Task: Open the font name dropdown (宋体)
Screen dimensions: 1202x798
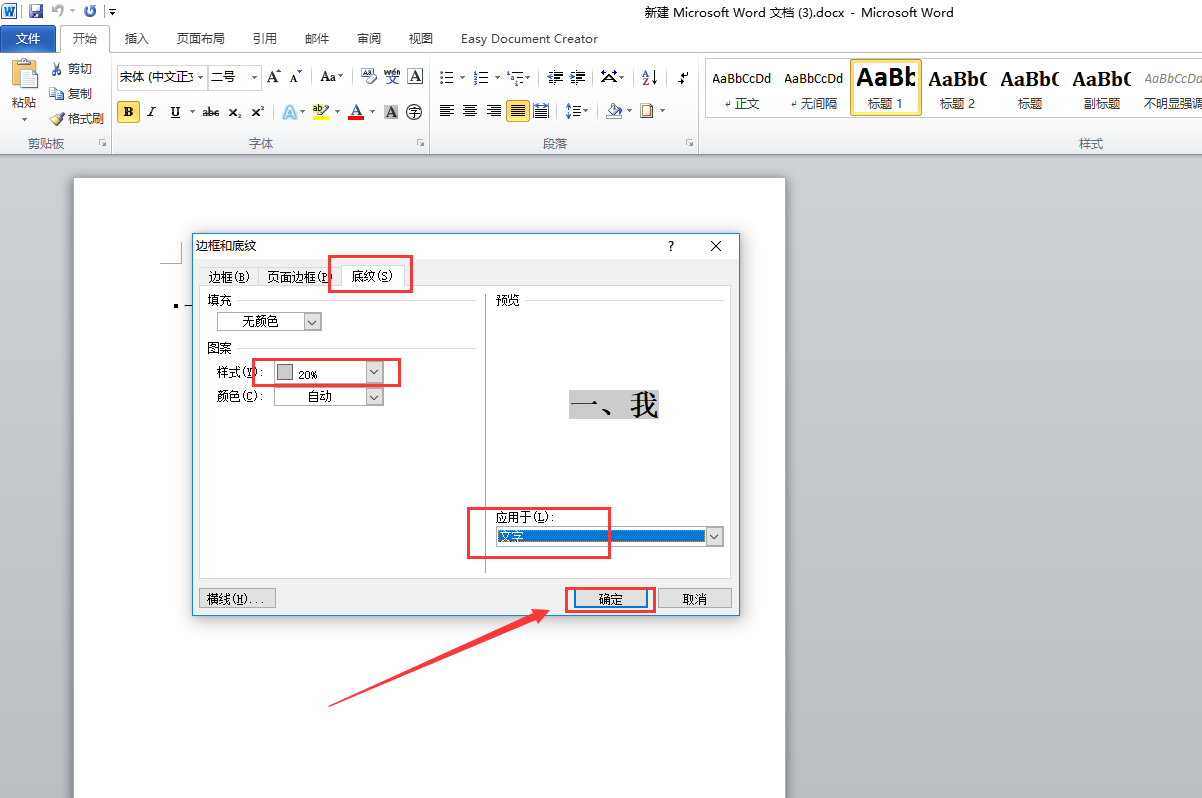Action: 201,77
